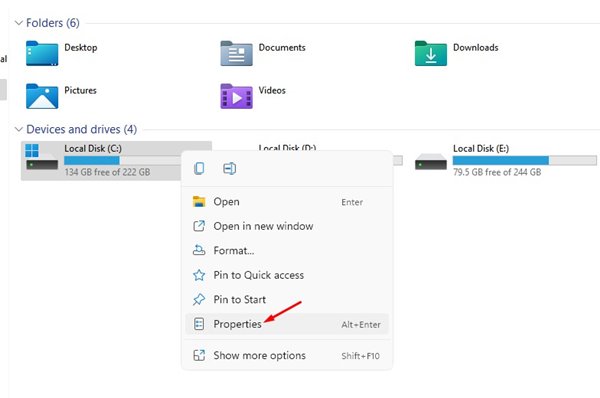Click the Rename icon in context menu
The width and height of the screenshot is (600, 398).
point(229,168)
